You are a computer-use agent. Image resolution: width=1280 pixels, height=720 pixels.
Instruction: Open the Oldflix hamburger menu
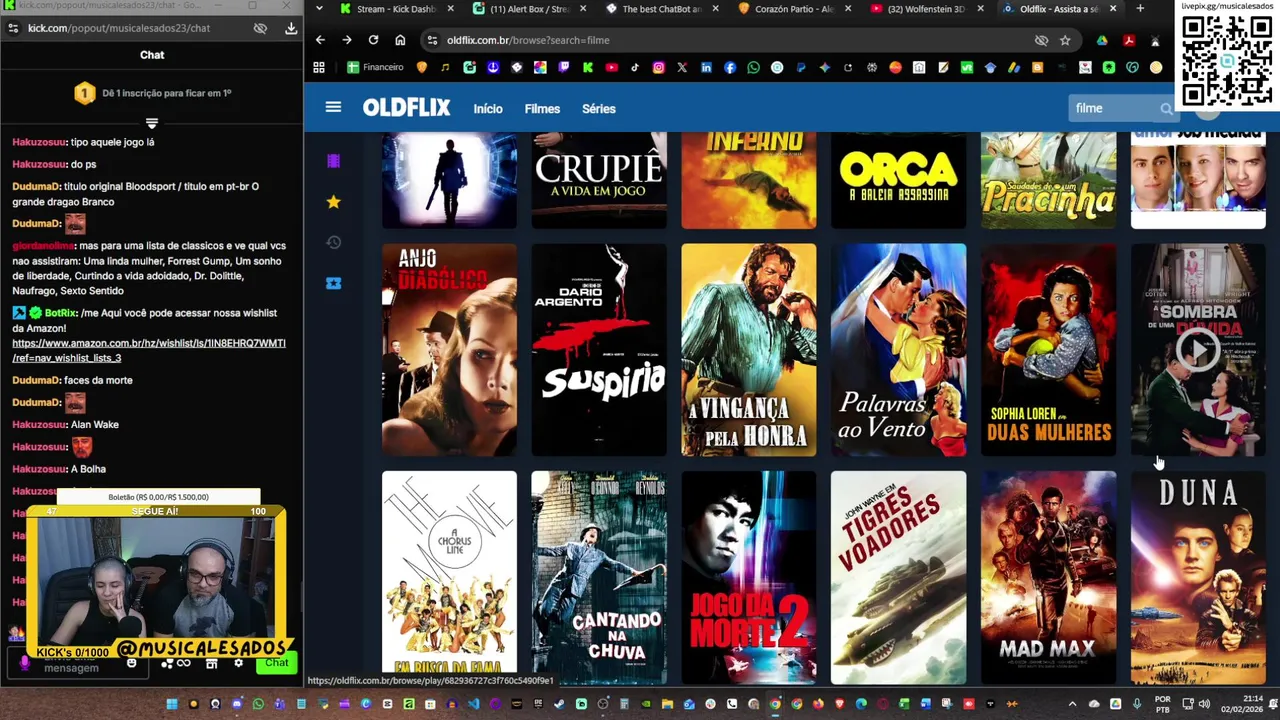click(x=333, y=108)
